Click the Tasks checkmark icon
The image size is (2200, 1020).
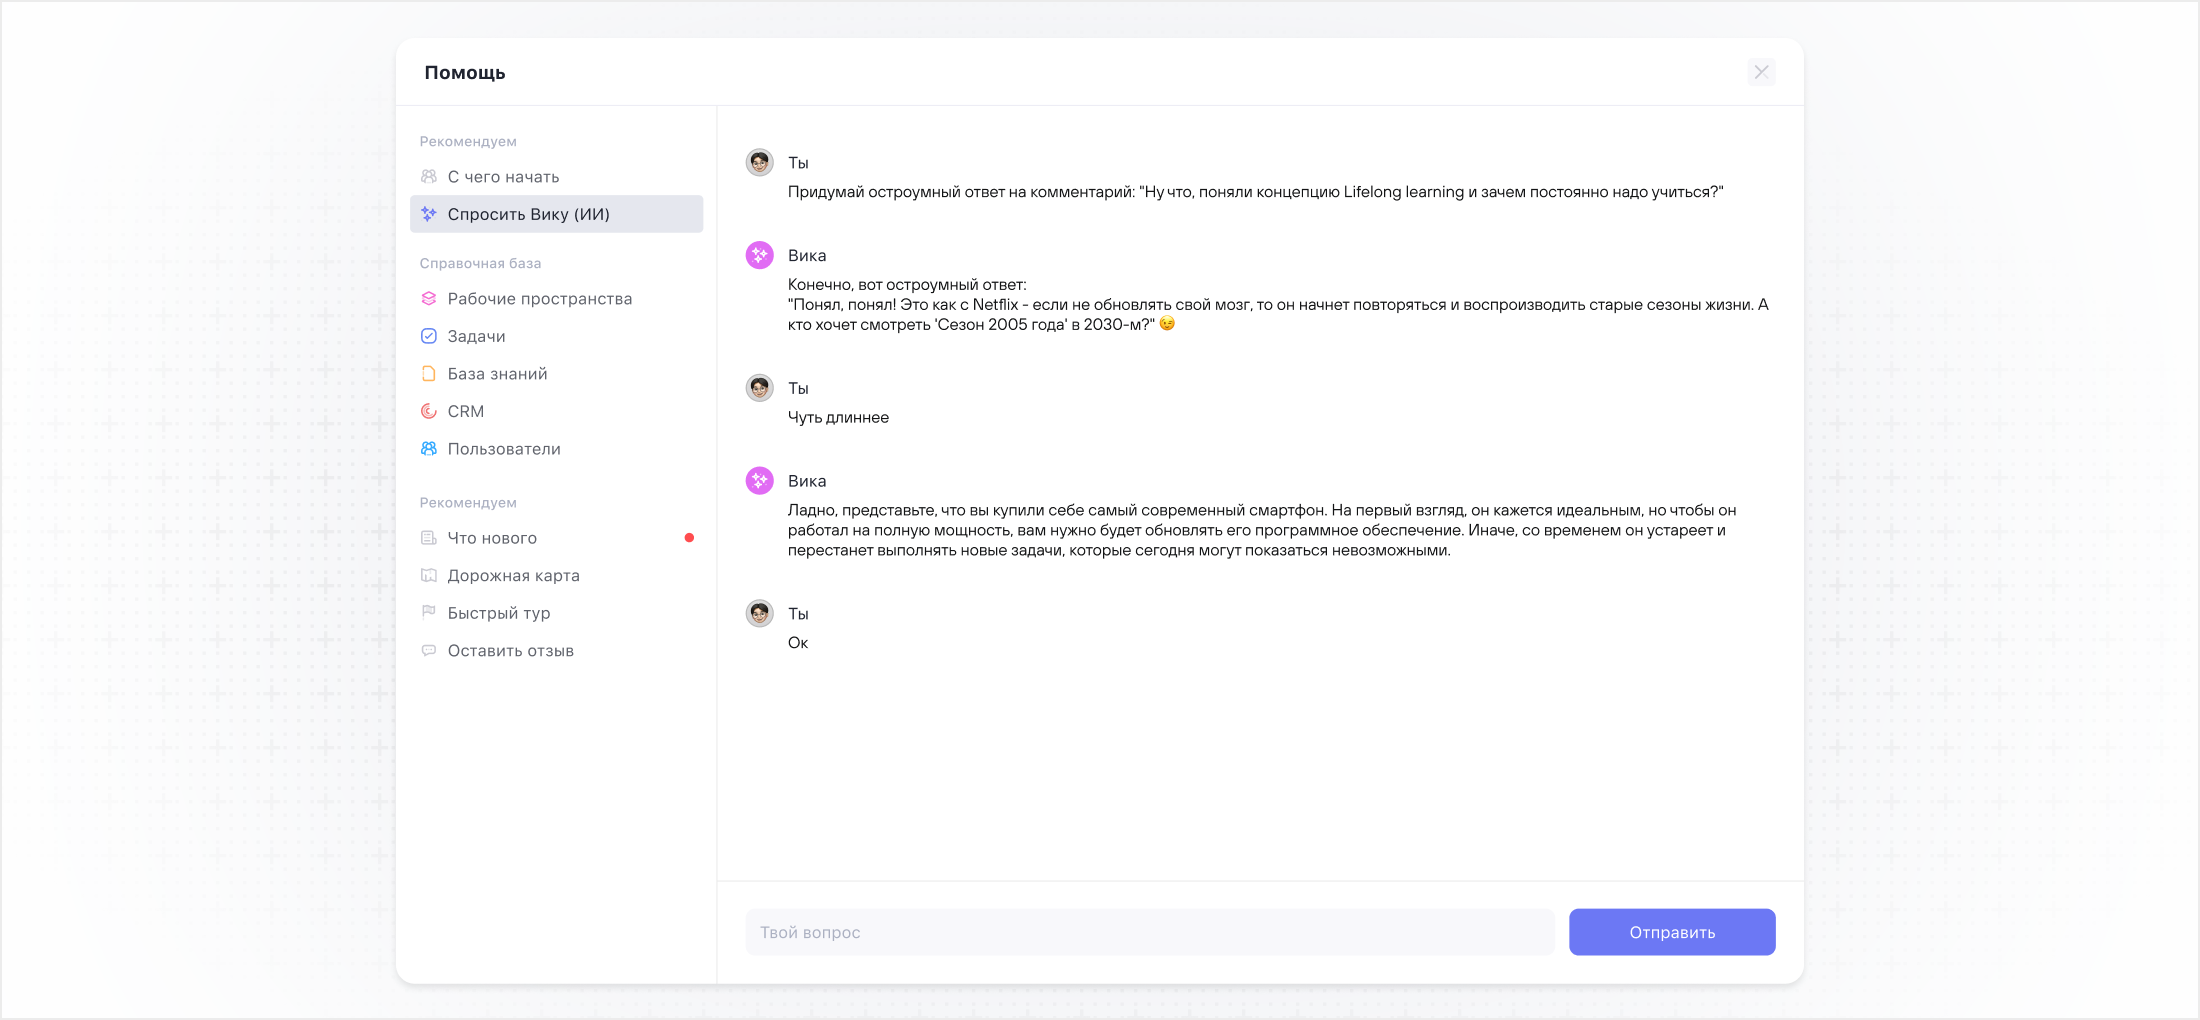[x=429, y=336]
